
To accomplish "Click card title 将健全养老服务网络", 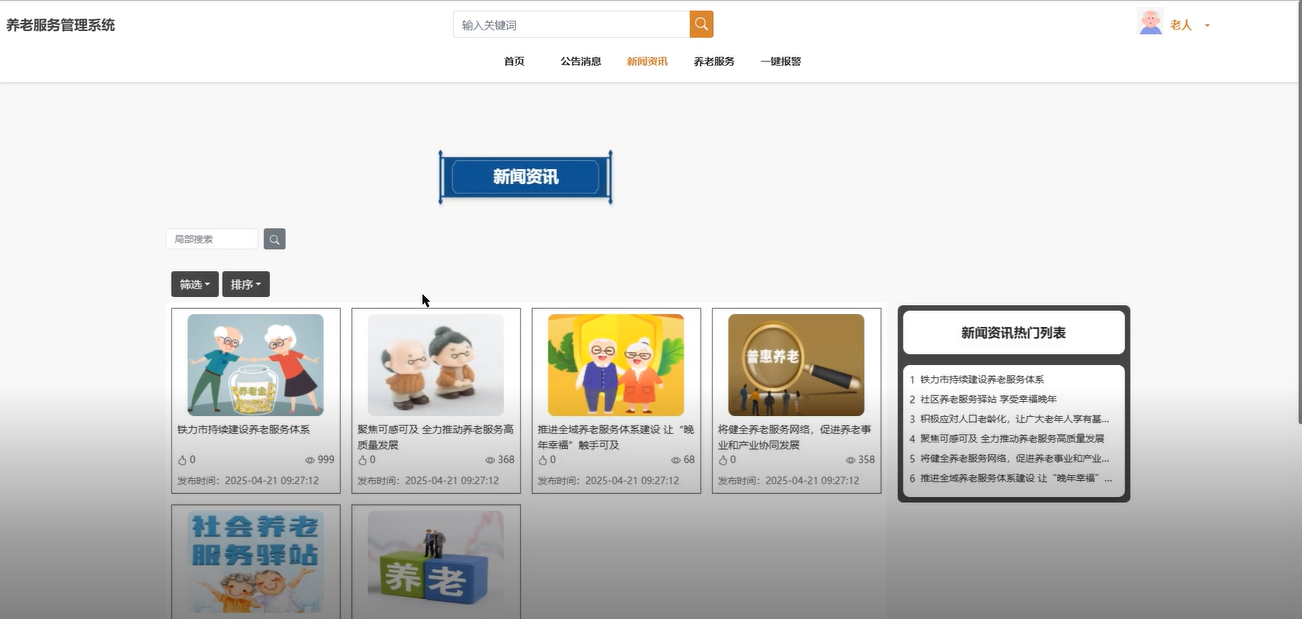I will (795, 437).
